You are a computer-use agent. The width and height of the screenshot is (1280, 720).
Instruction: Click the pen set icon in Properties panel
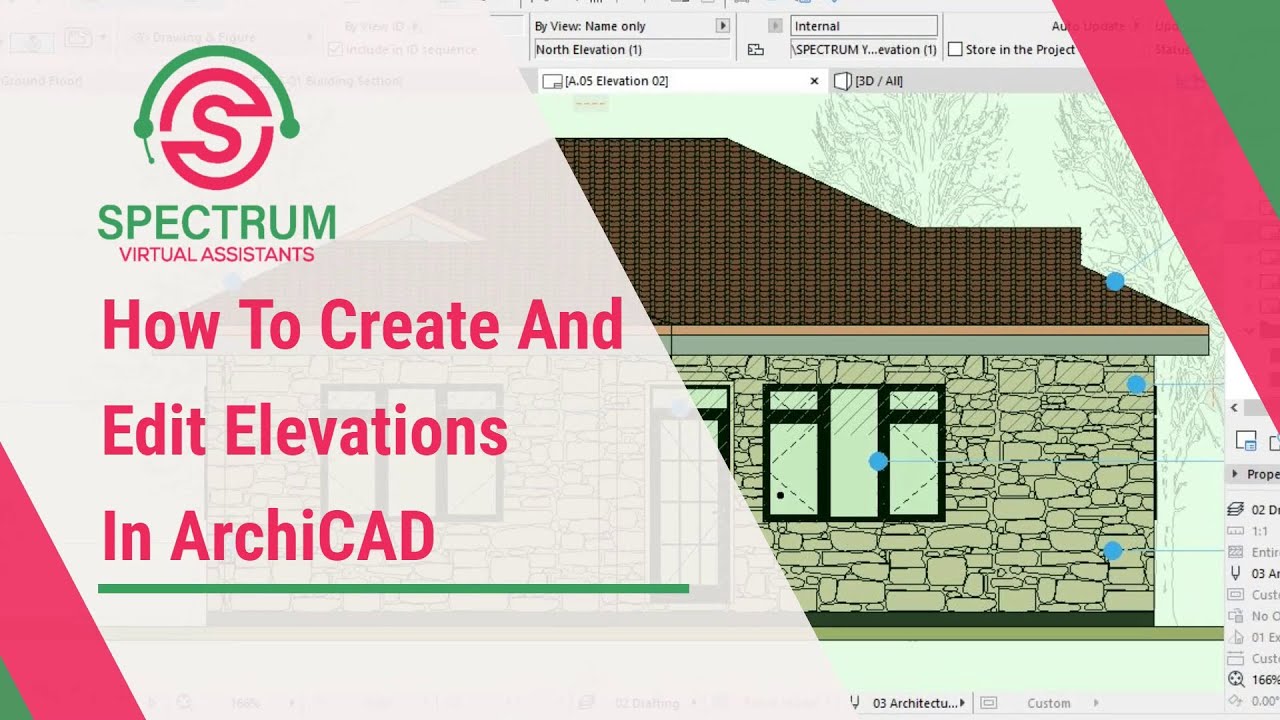1235,573
